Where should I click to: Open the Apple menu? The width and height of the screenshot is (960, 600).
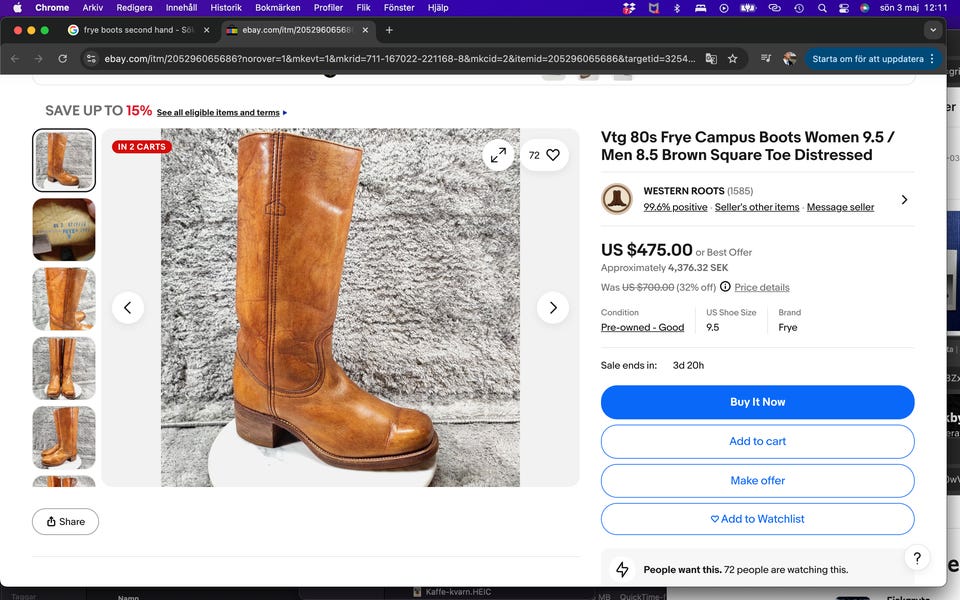tap(17, 8)
